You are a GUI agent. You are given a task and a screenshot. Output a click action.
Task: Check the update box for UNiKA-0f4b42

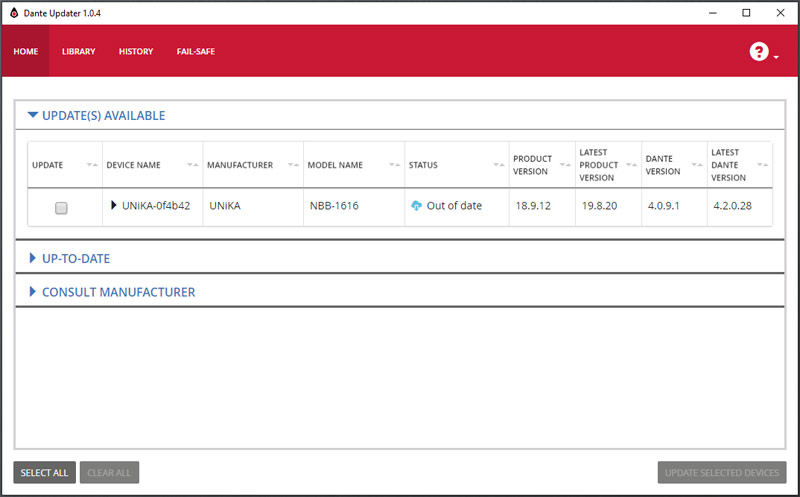tap(61, 208)
